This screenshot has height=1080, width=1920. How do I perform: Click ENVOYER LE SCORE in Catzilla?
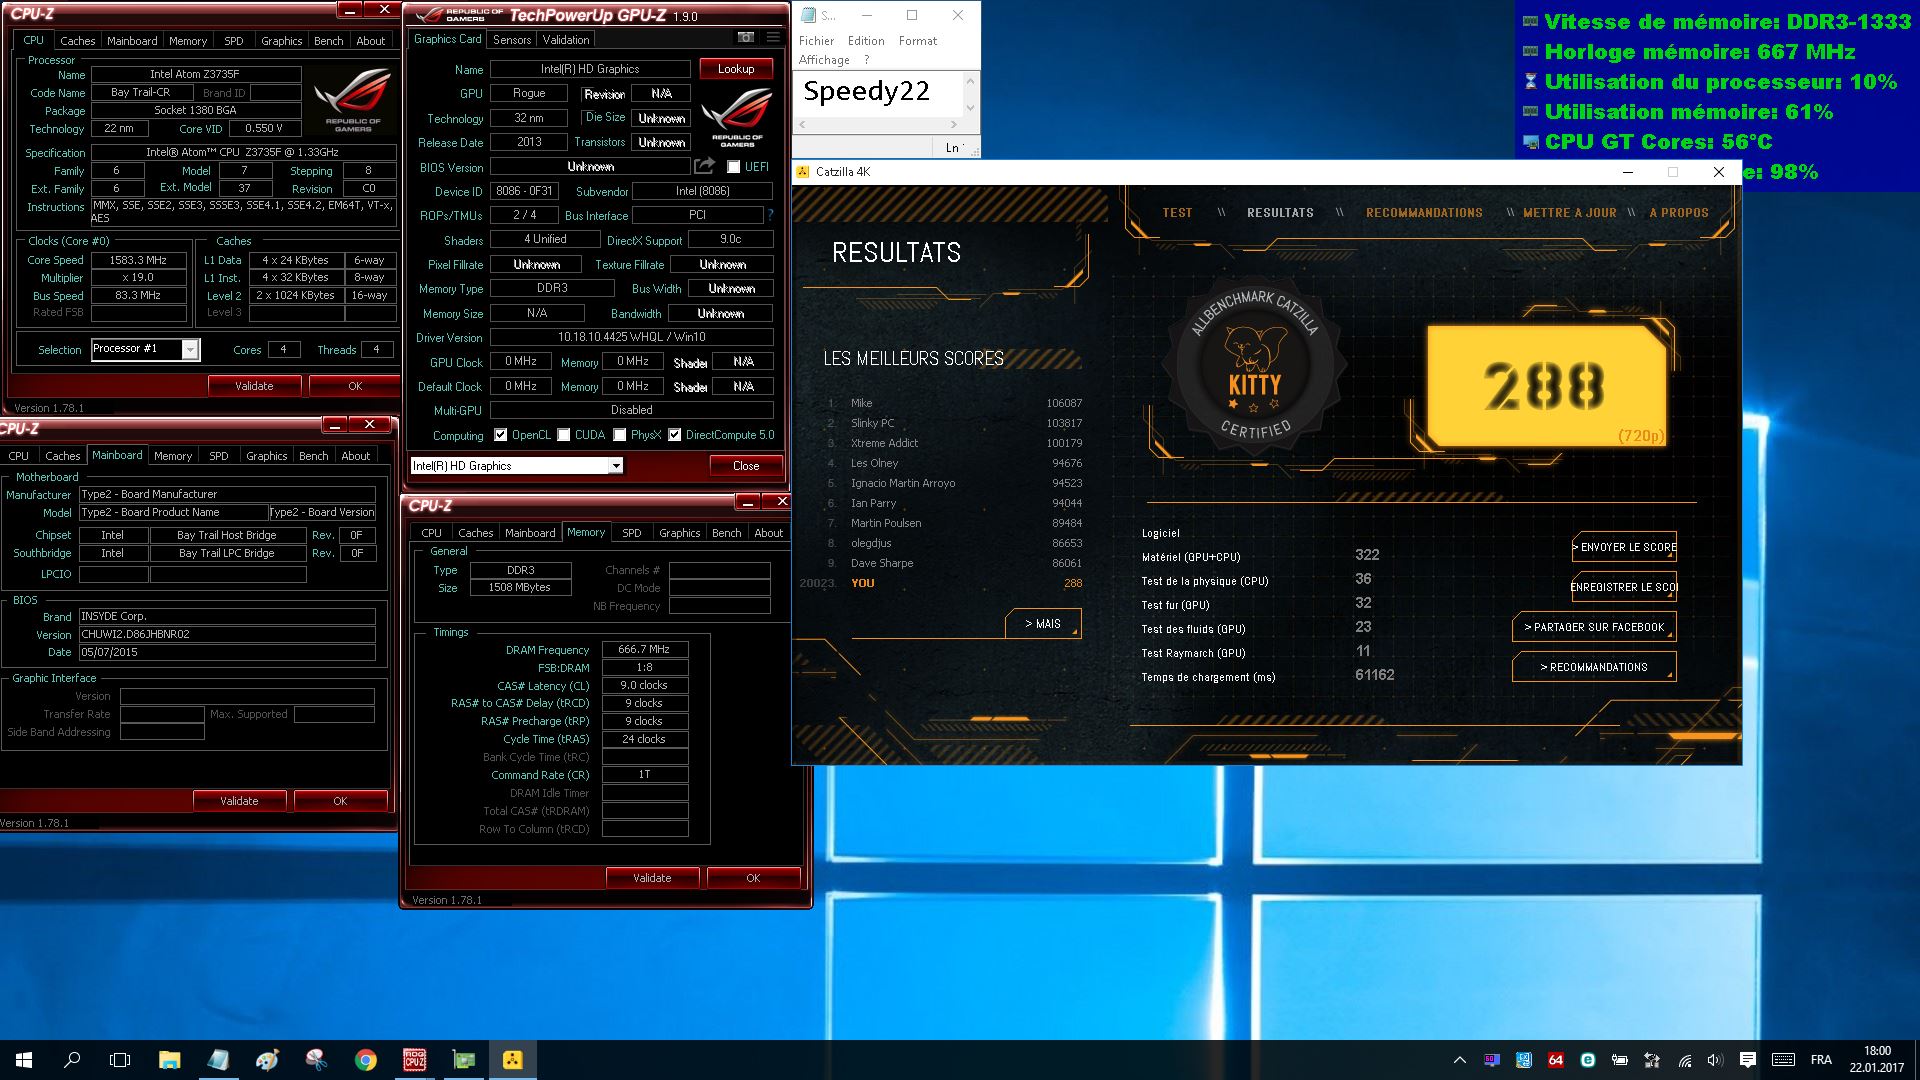click(1624, 547)
